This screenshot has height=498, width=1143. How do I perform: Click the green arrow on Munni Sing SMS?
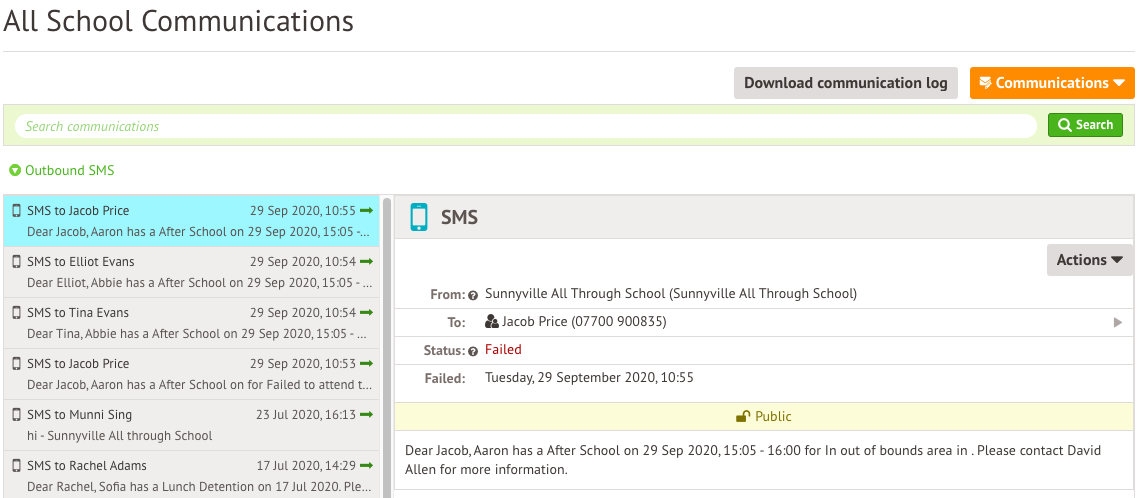click(x=366, y=414)
